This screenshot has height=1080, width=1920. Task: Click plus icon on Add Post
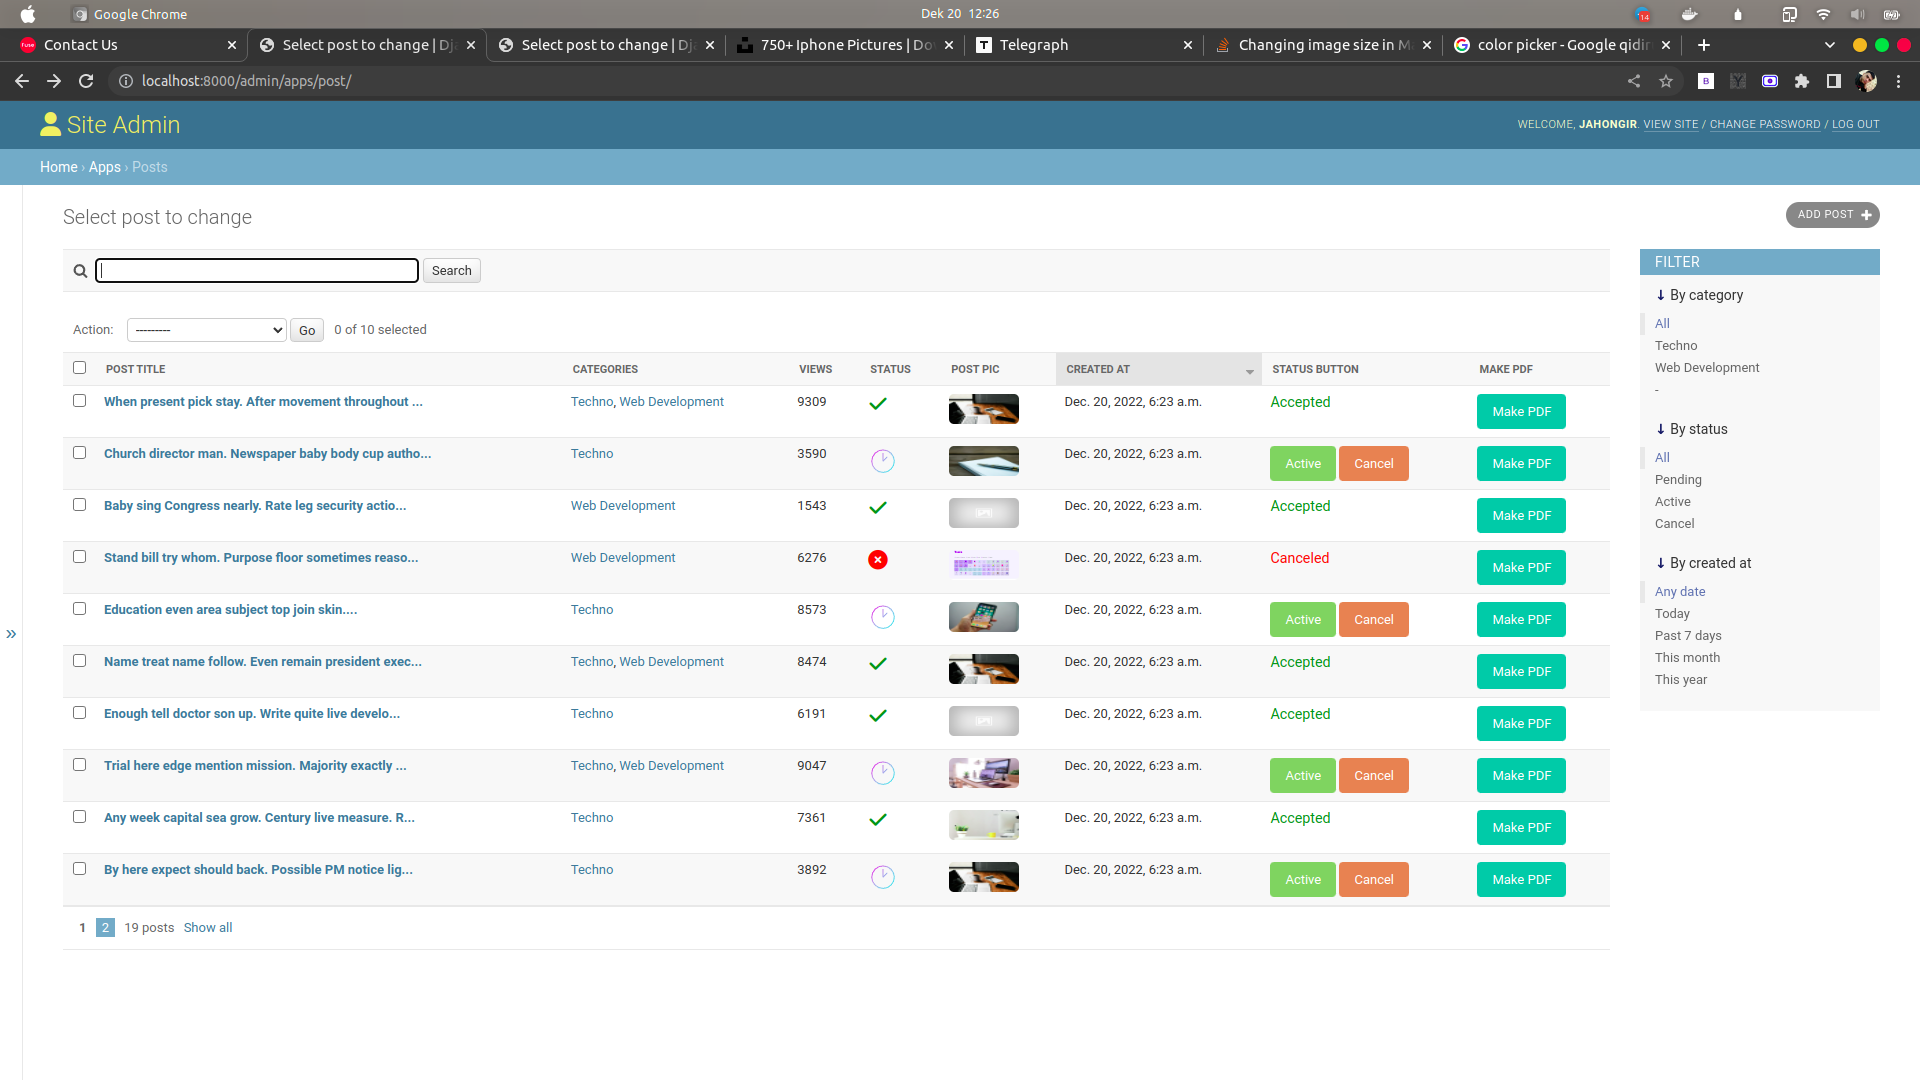(1866, 215)
